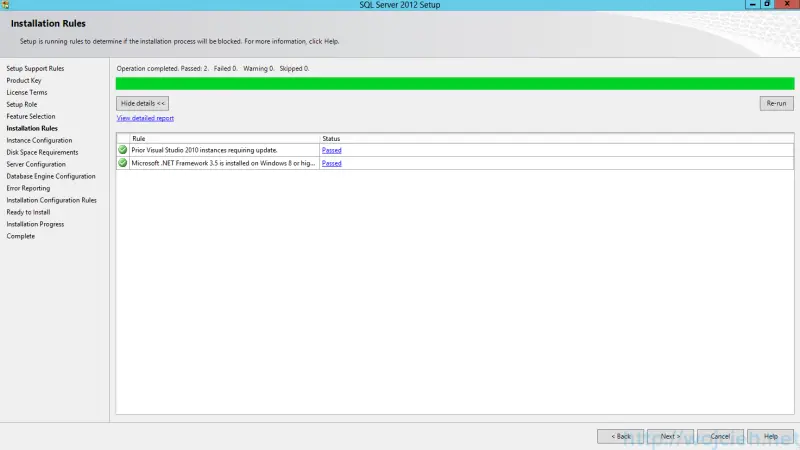Image resolution: width=800 pixels, height=450 pixels.
Task: Select Feature Selection step in sidebar
Action: (x=31, y=116)
